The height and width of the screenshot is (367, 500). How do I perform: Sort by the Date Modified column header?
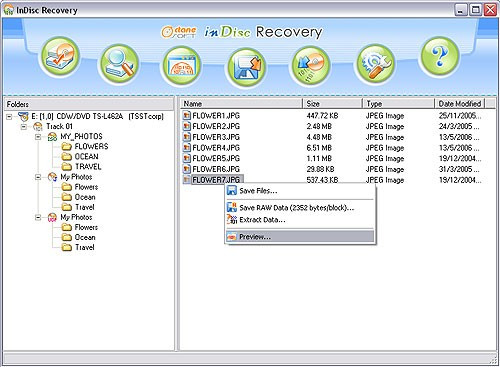[460, 104]
